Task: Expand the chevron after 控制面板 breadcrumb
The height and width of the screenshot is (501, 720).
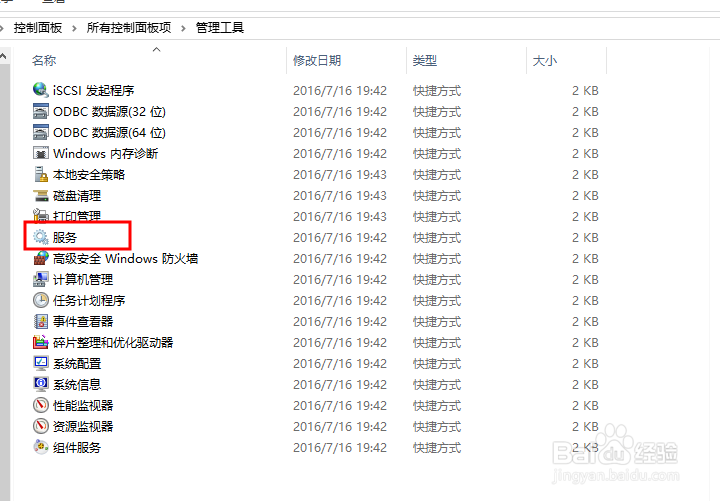Action: pyautogui.click(x=74, y=28)
